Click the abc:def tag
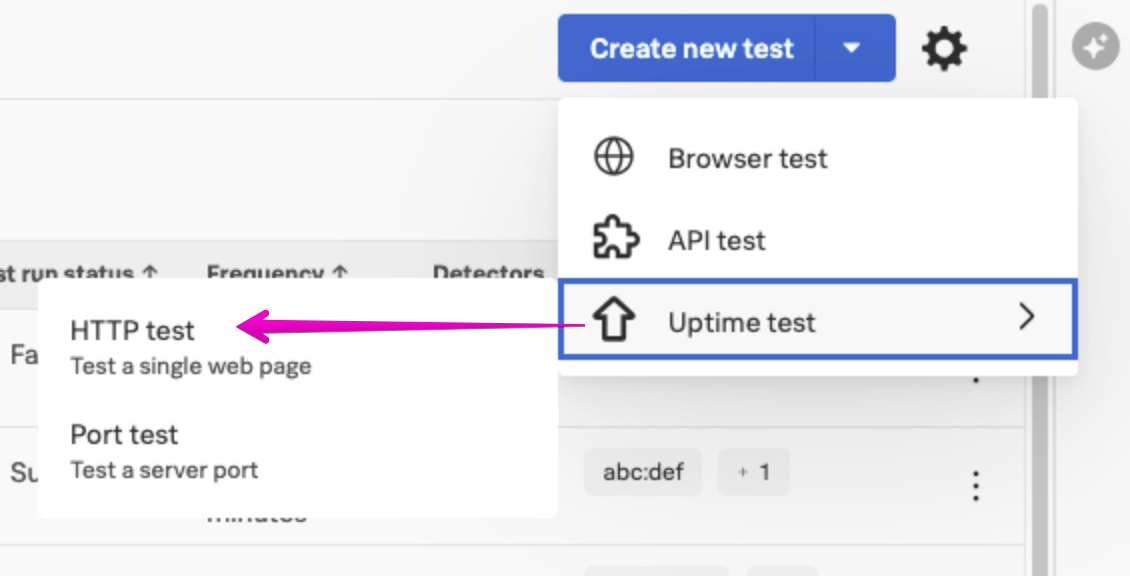This screenshot has width=1130, height=576. point(643,472)
